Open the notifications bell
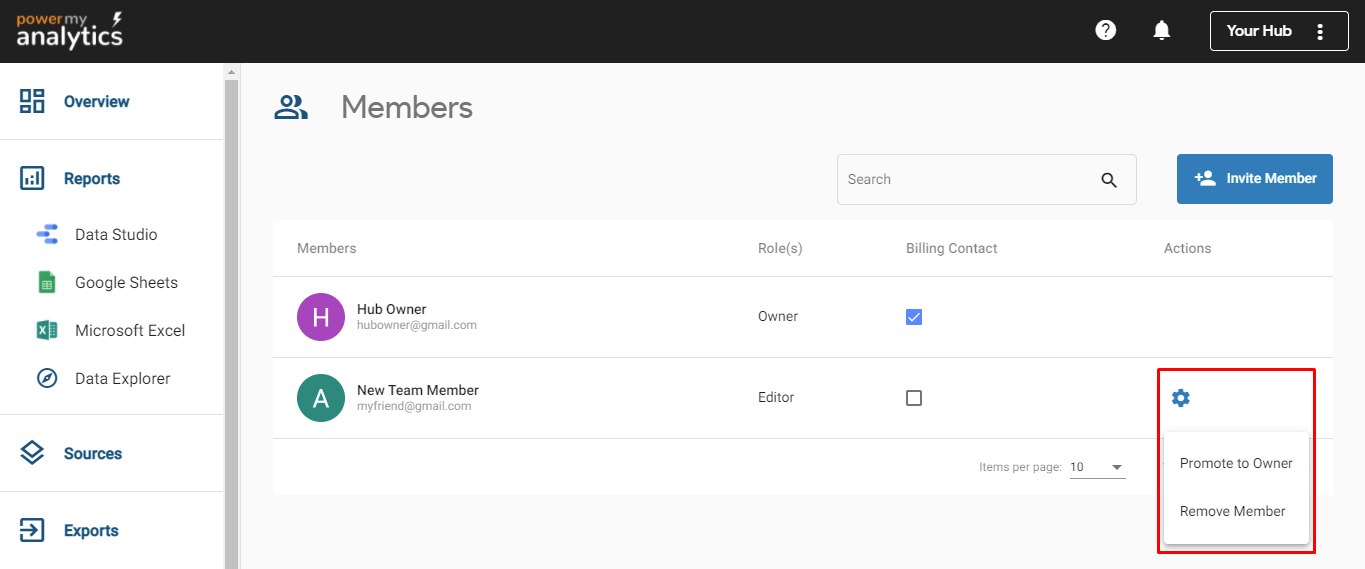This screenshot has width=1365, height=569. pos(1161,31)
